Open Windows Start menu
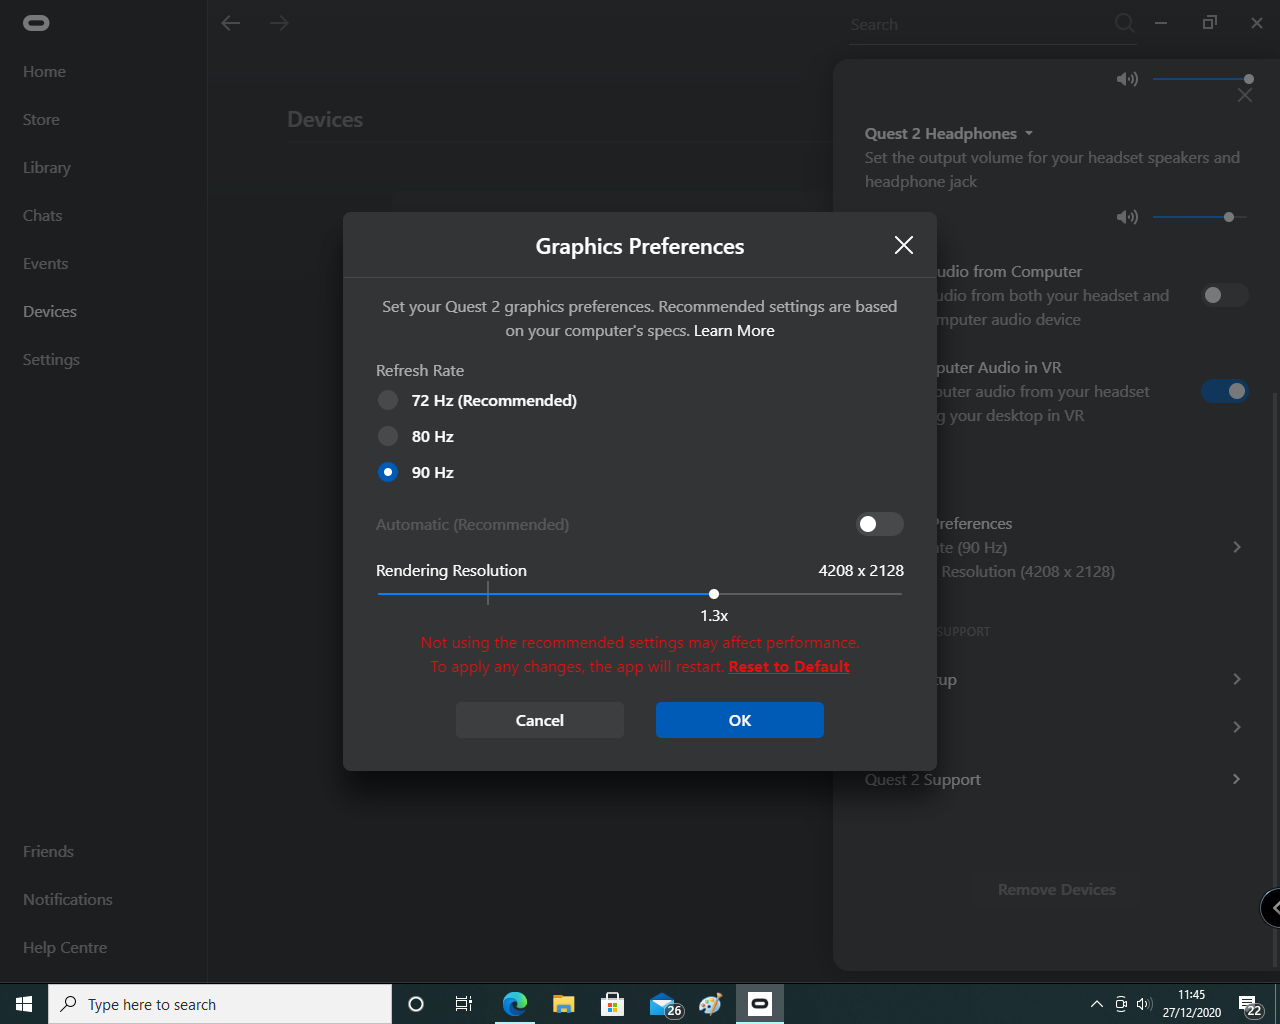Screen dimensions: 1280x1024 pyautogui.click(x=24, y=1004)
